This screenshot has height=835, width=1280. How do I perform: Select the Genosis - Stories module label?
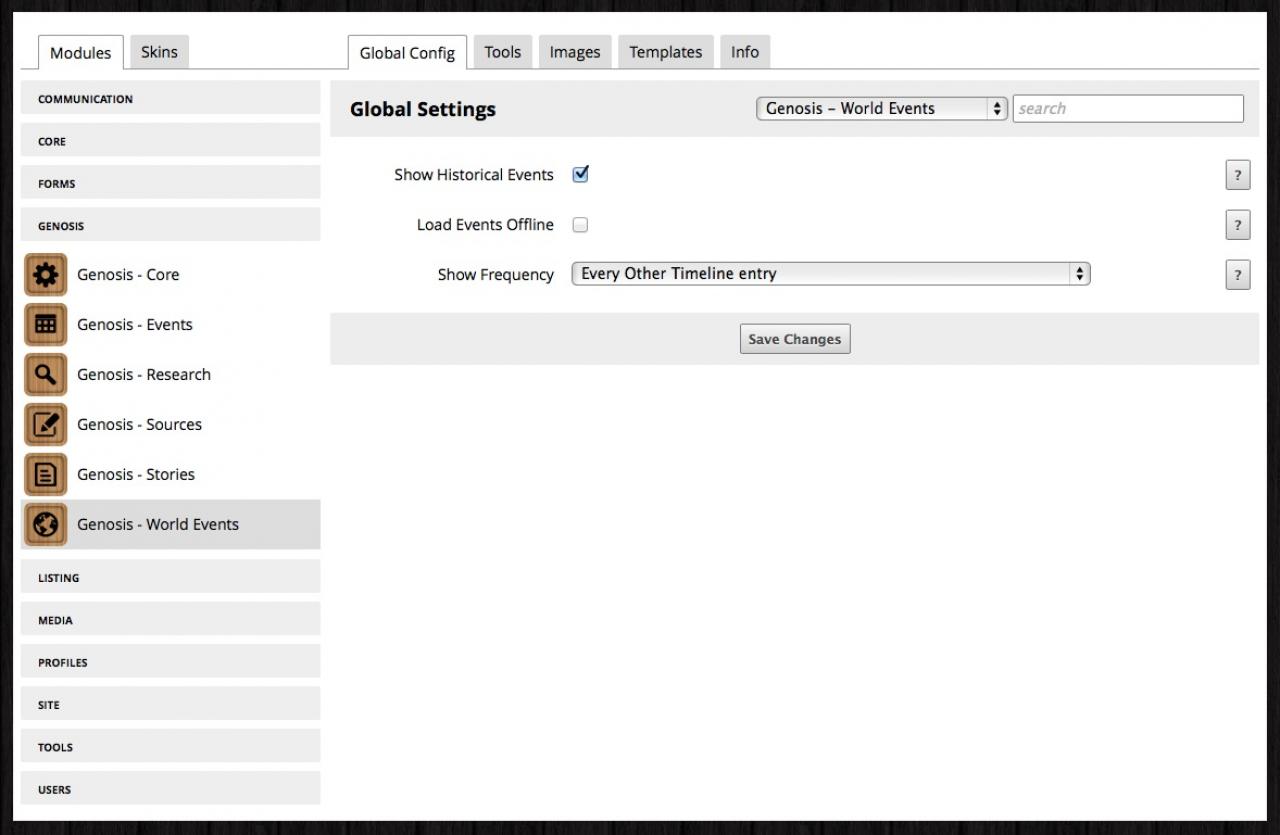coord(136,475)
